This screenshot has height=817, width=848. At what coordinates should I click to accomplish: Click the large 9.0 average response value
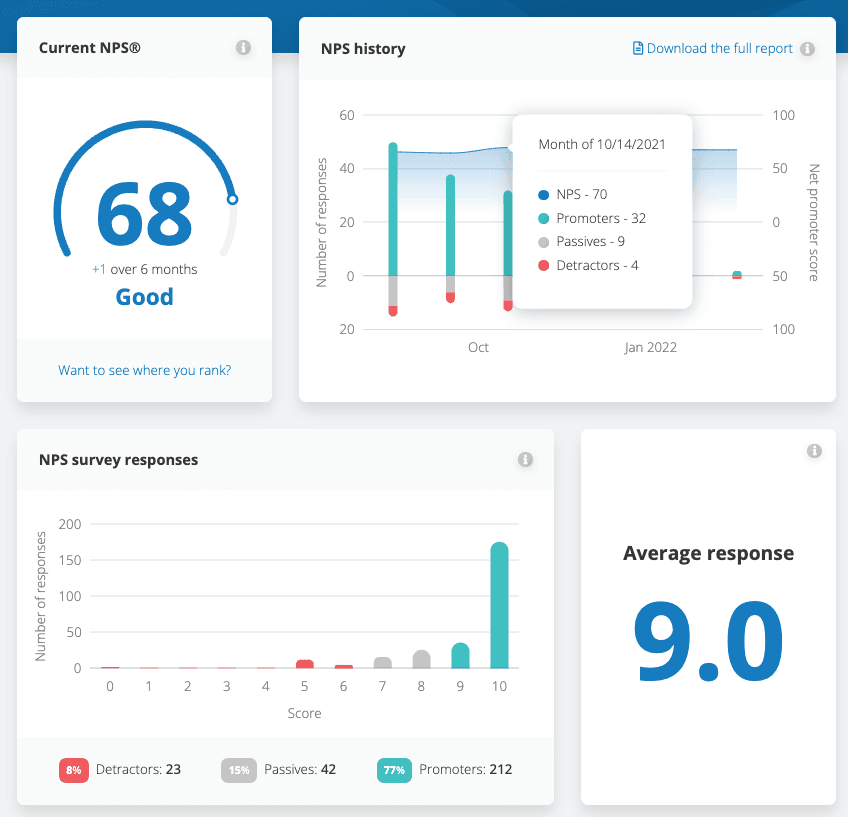click(708, 640)
